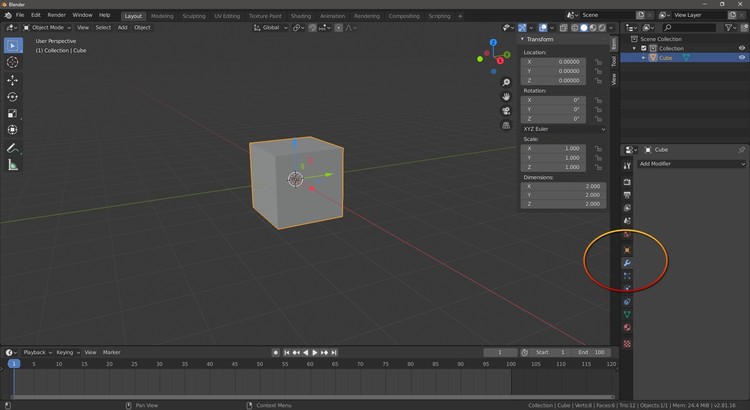Select the Scale tool
750x410 pixels.
pyautogui.click(x=13, y=113)
